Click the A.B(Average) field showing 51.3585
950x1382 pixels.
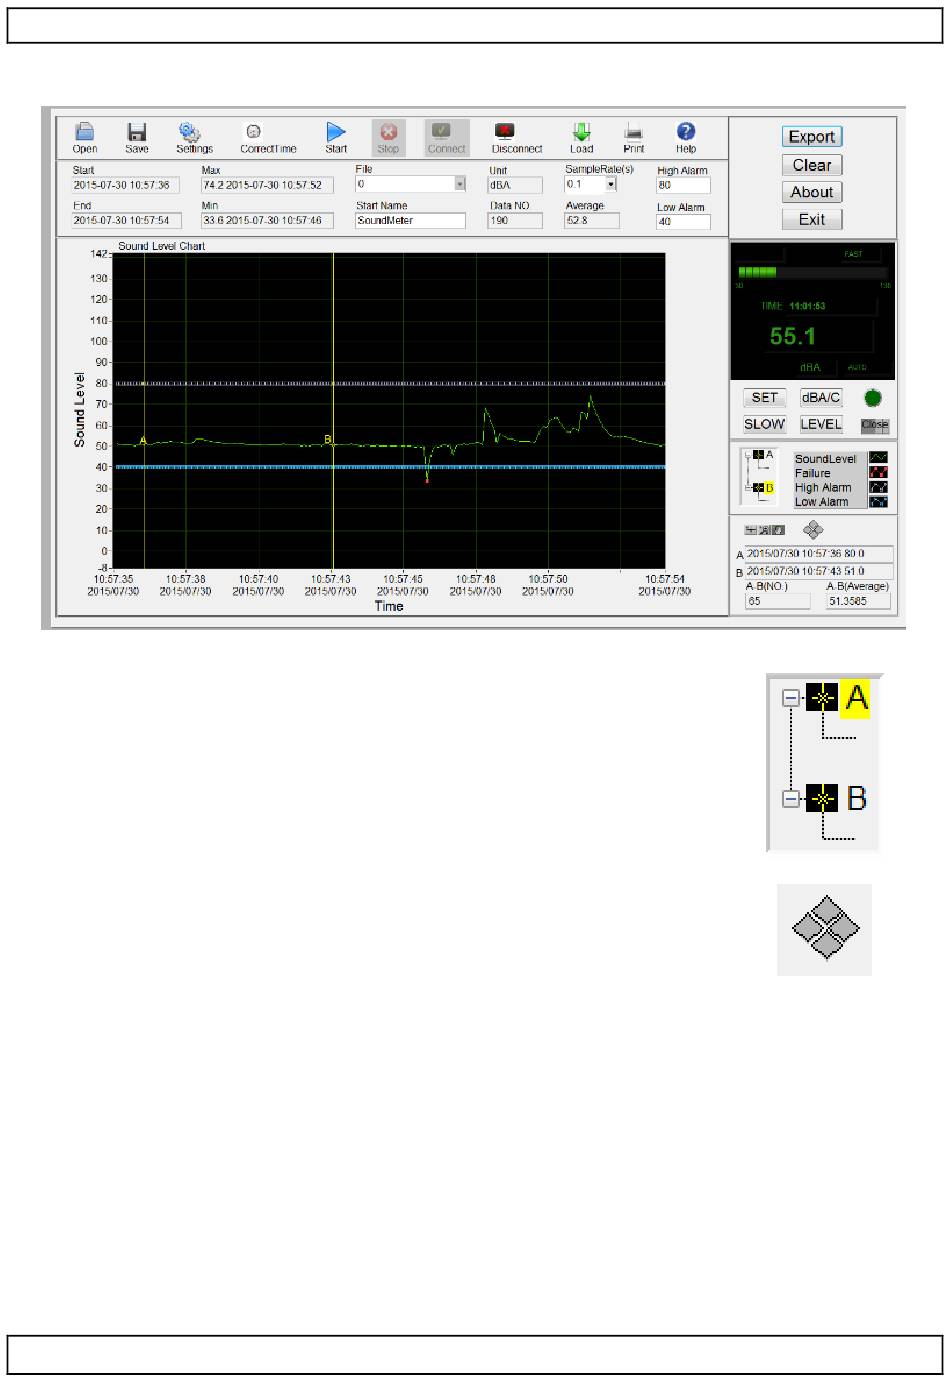point(858,601)
